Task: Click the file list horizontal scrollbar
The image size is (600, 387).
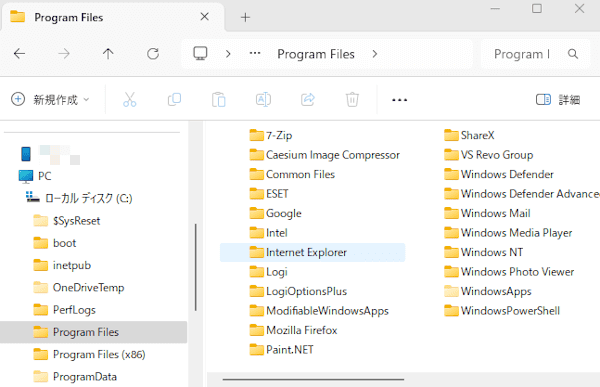Action: (313, 379)
